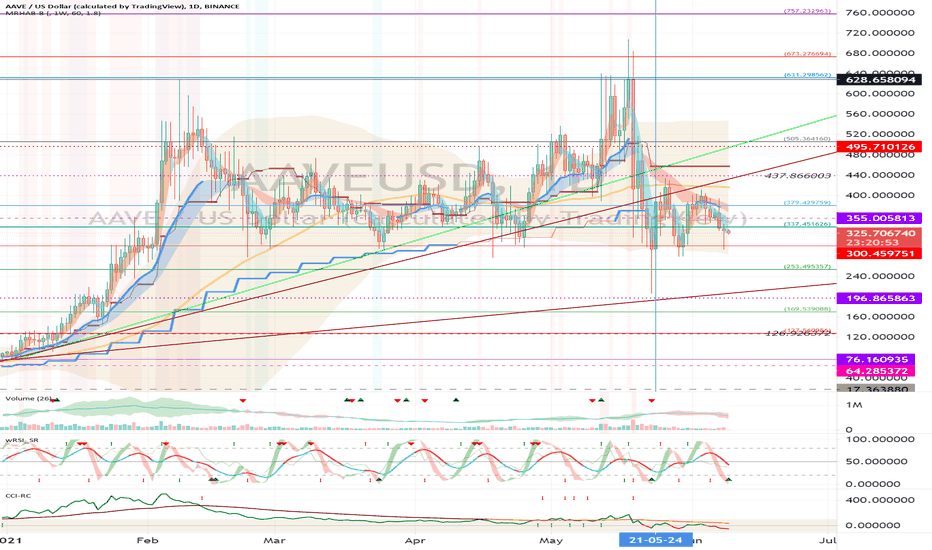Viewport: 932px width, 550px height.
Task: Click the 560.000000 price axis tick
Action: click(x=880, y=114)
